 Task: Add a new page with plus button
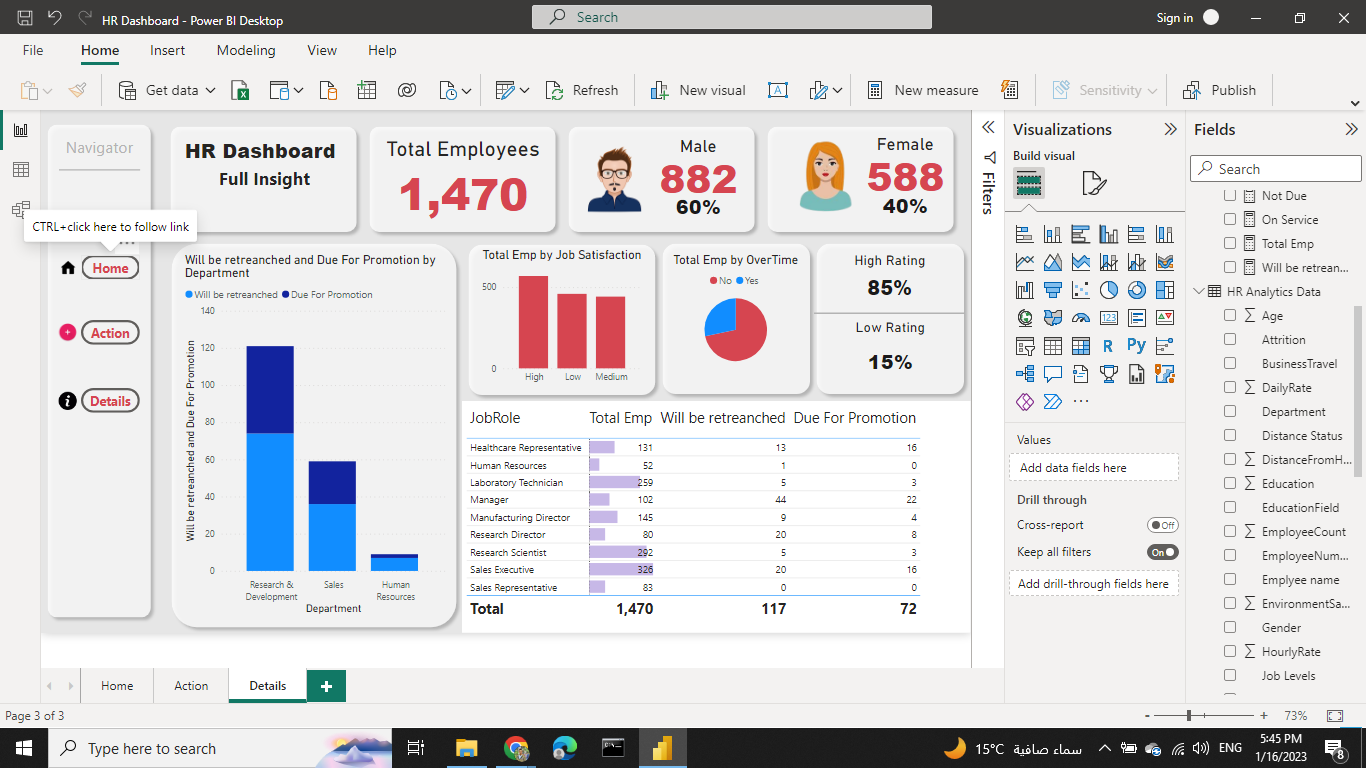(326, 686)
